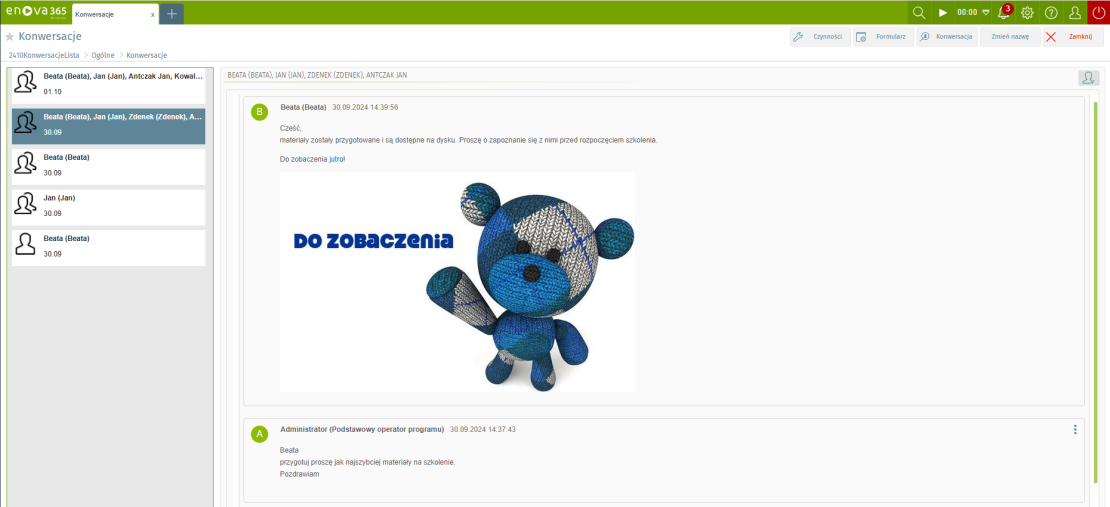The width and height of the screenshot is (1110, 507).
Task: Open the help question mark icon
Action: pos(1051,13)
